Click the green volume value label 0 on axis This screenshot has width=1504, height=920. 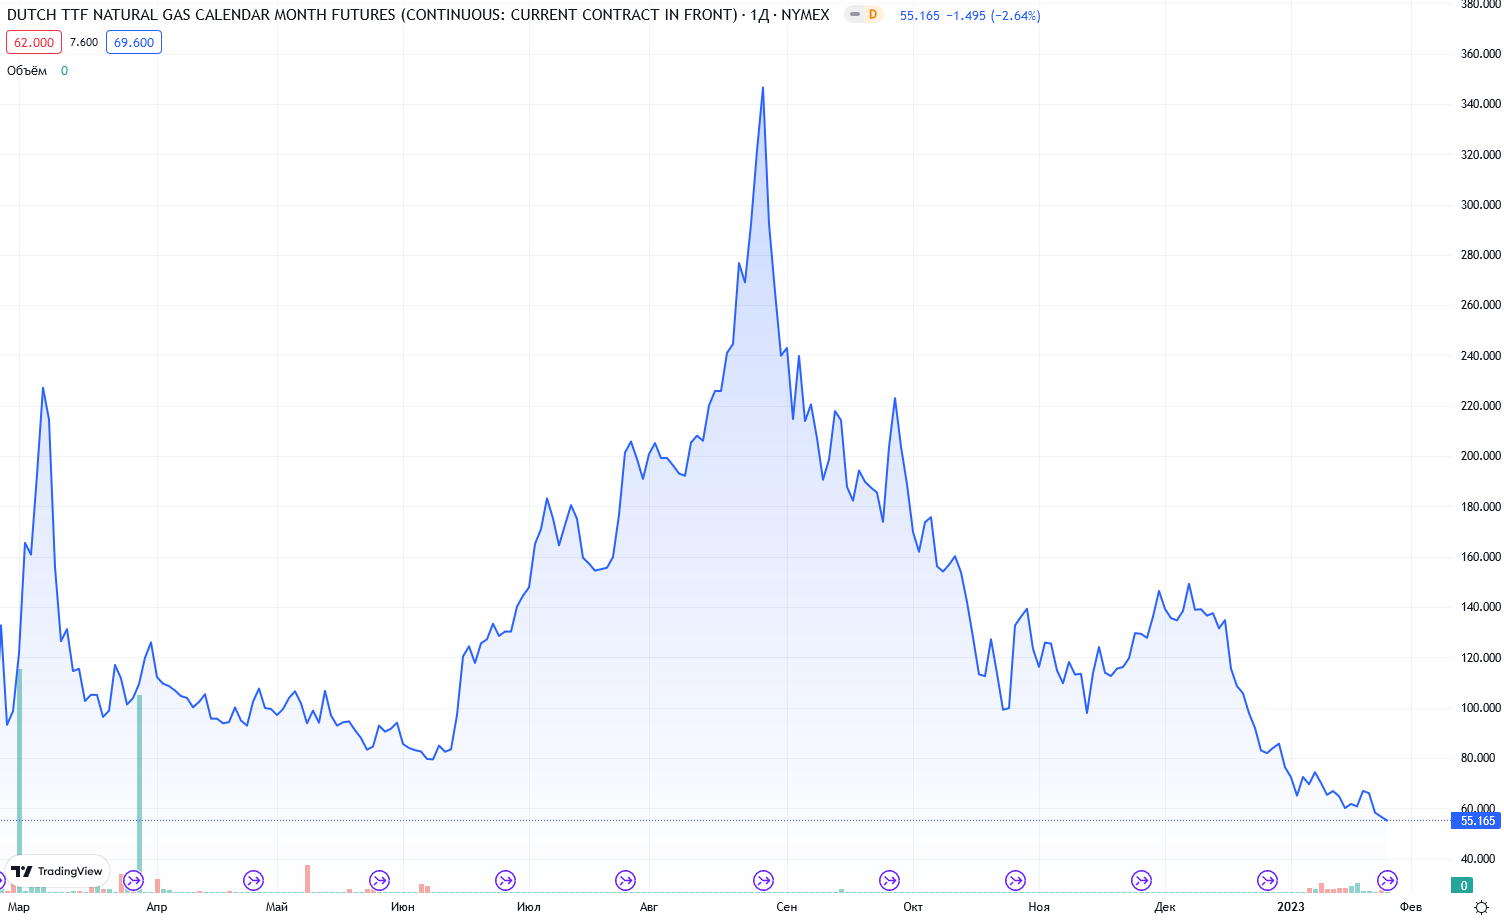click(x=1463, y=885)
